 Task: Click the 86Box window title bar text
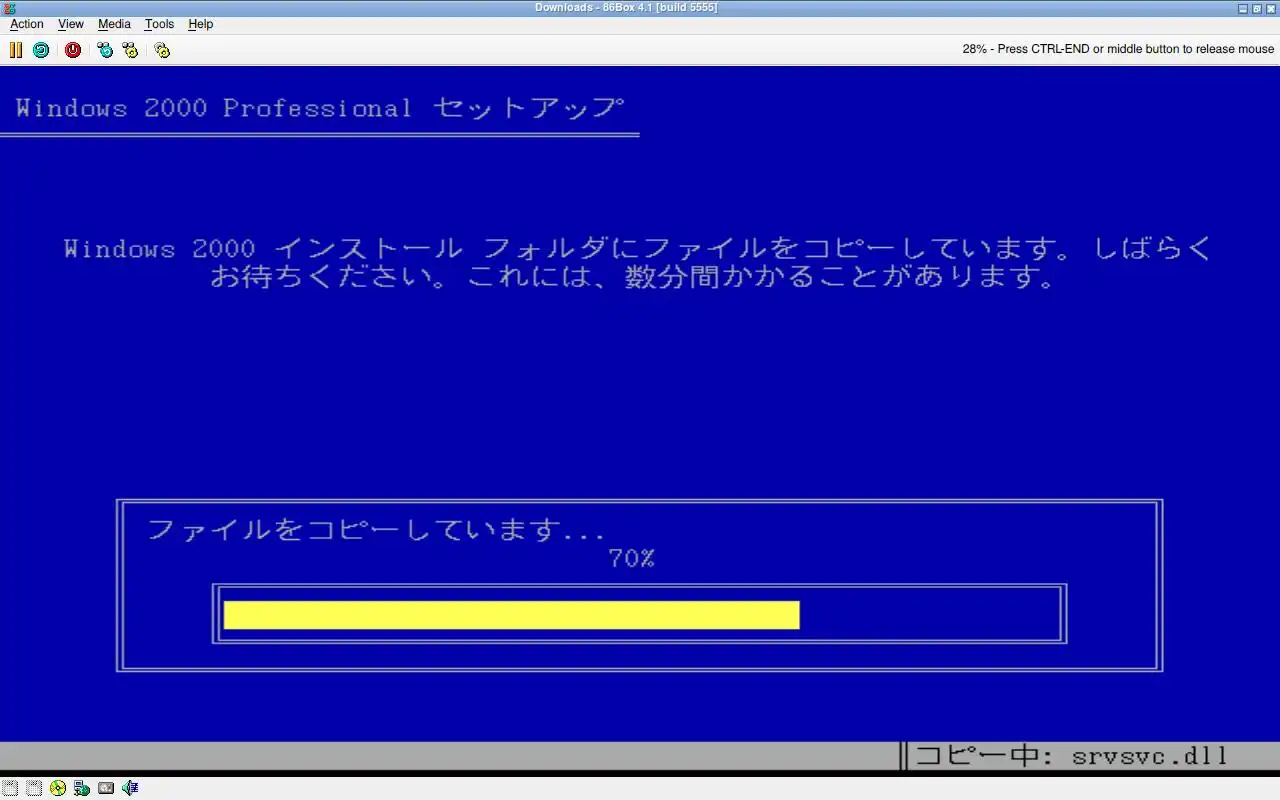tap(626, 8)
